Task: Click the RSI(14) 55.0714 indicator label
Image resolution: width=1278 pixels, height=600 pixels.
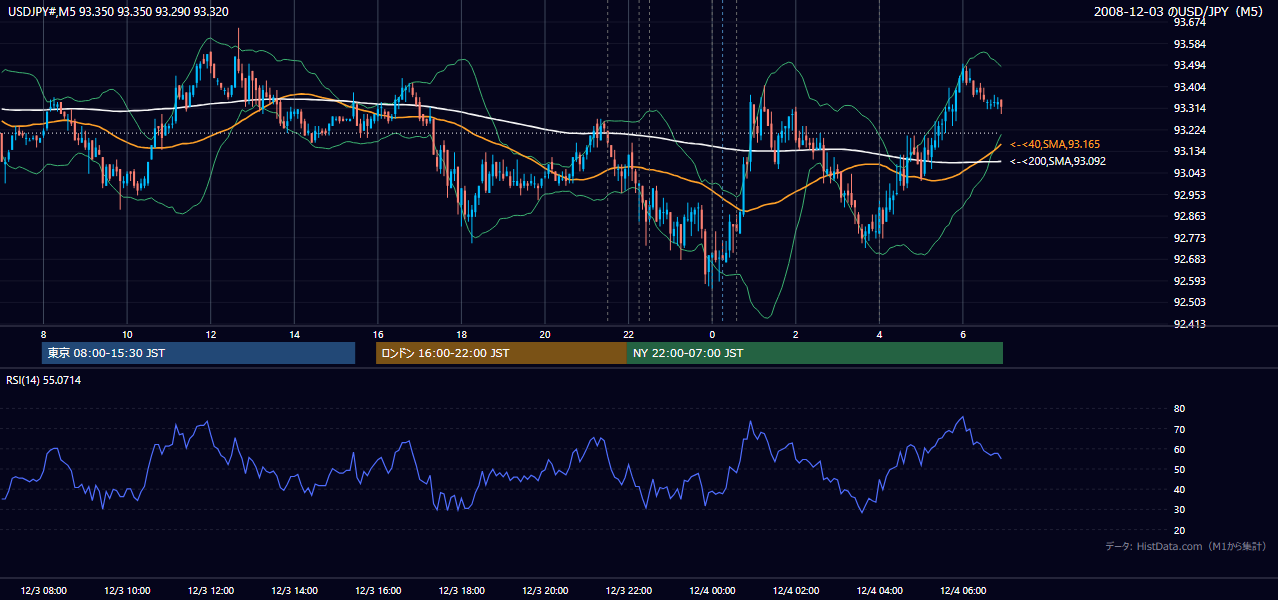Action: pos(44,380)
